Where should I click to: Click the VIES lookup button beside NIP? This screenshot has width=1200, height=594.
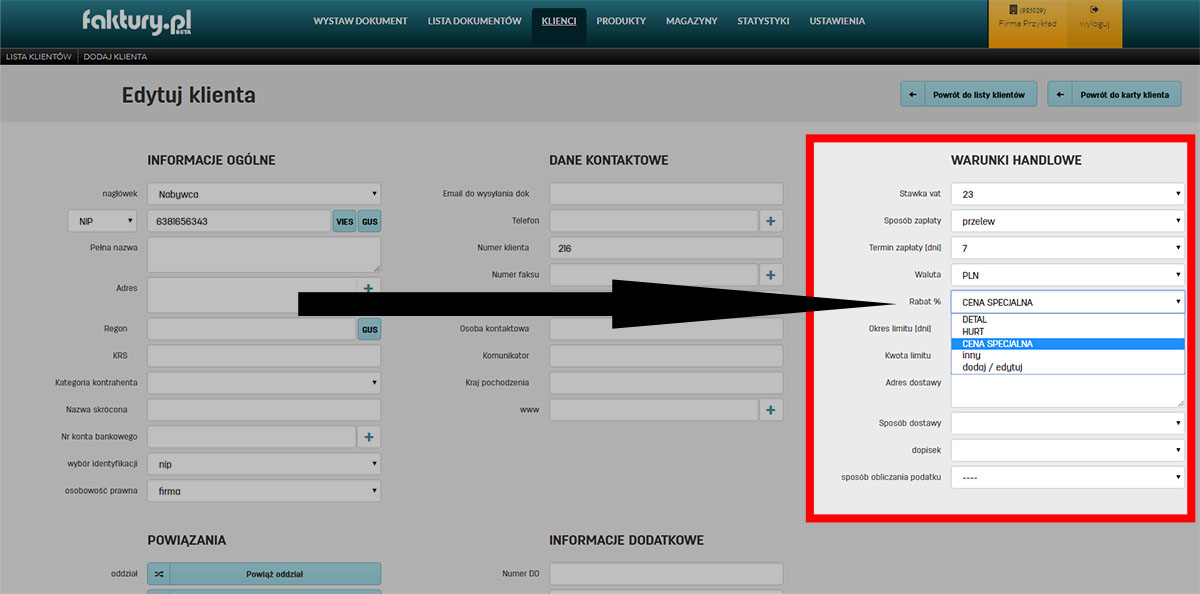tap(345, 221)
